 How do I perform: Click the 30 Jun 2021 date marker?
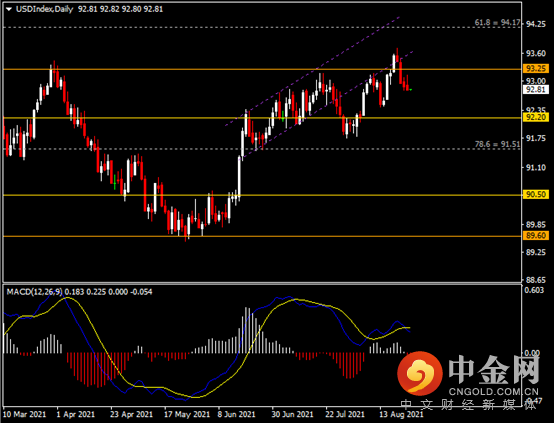292,414
